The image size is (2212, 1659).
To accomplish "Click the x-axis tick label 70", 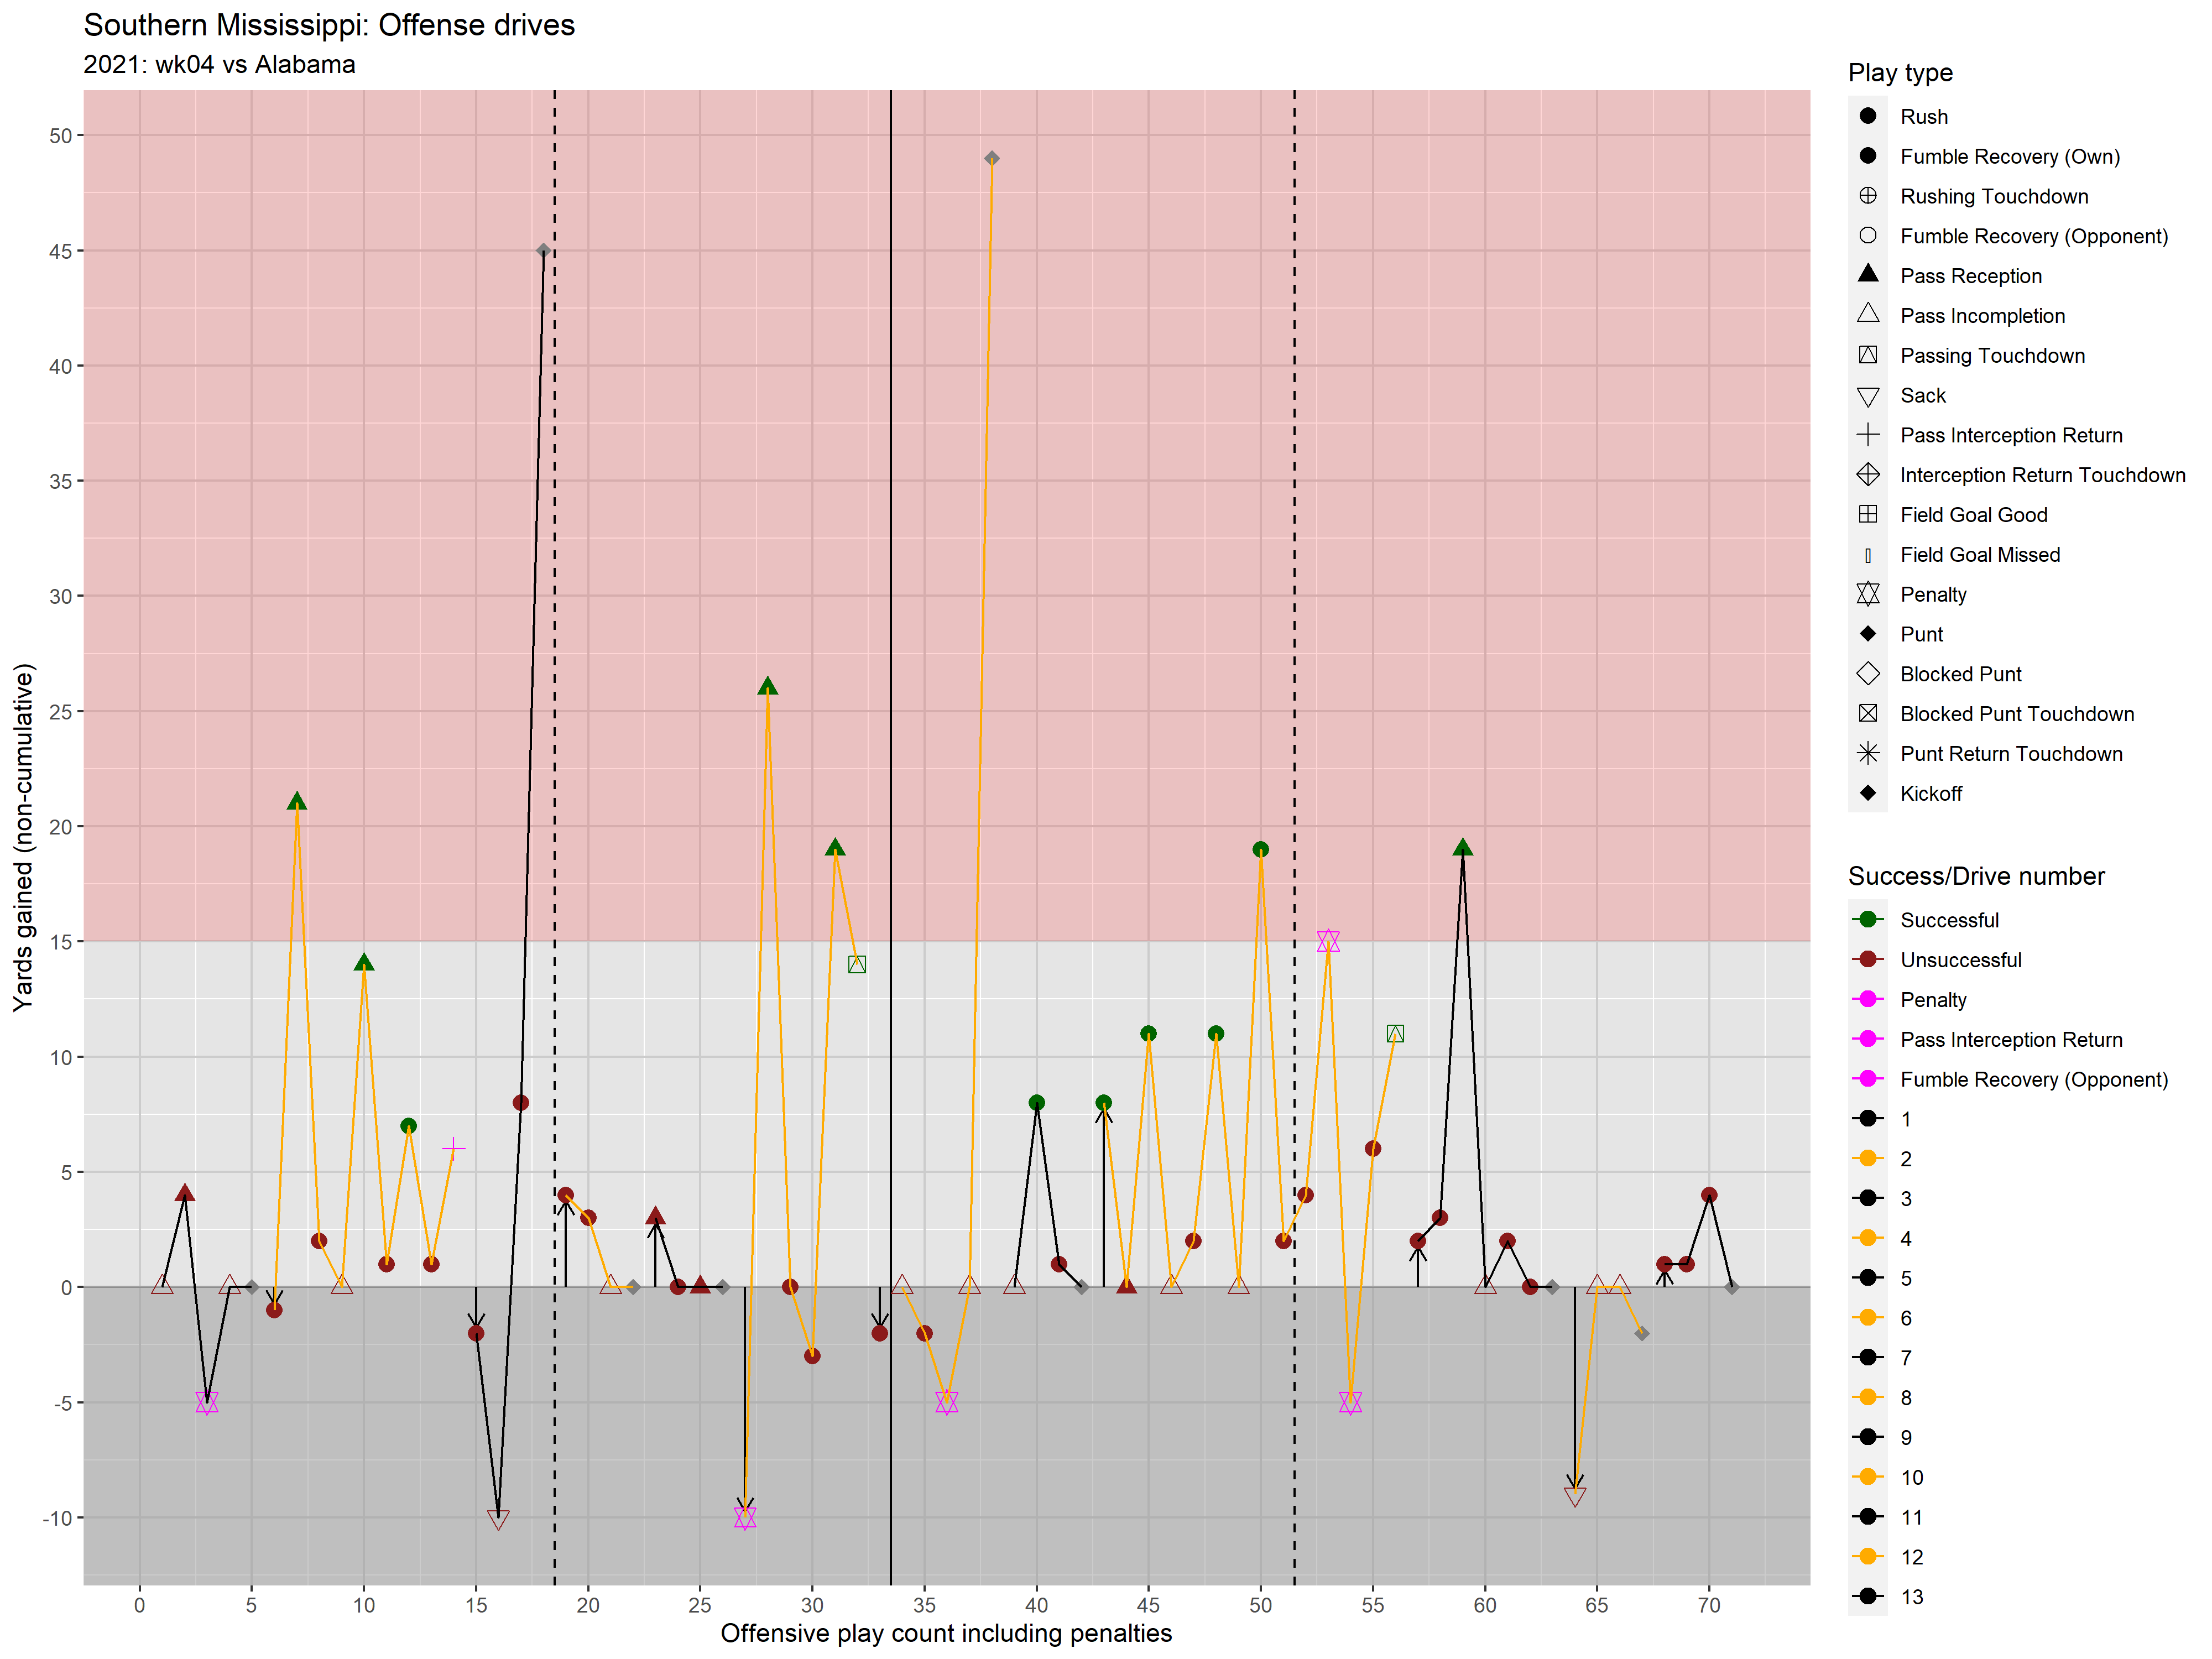I will click(x=1709, y=1605).
